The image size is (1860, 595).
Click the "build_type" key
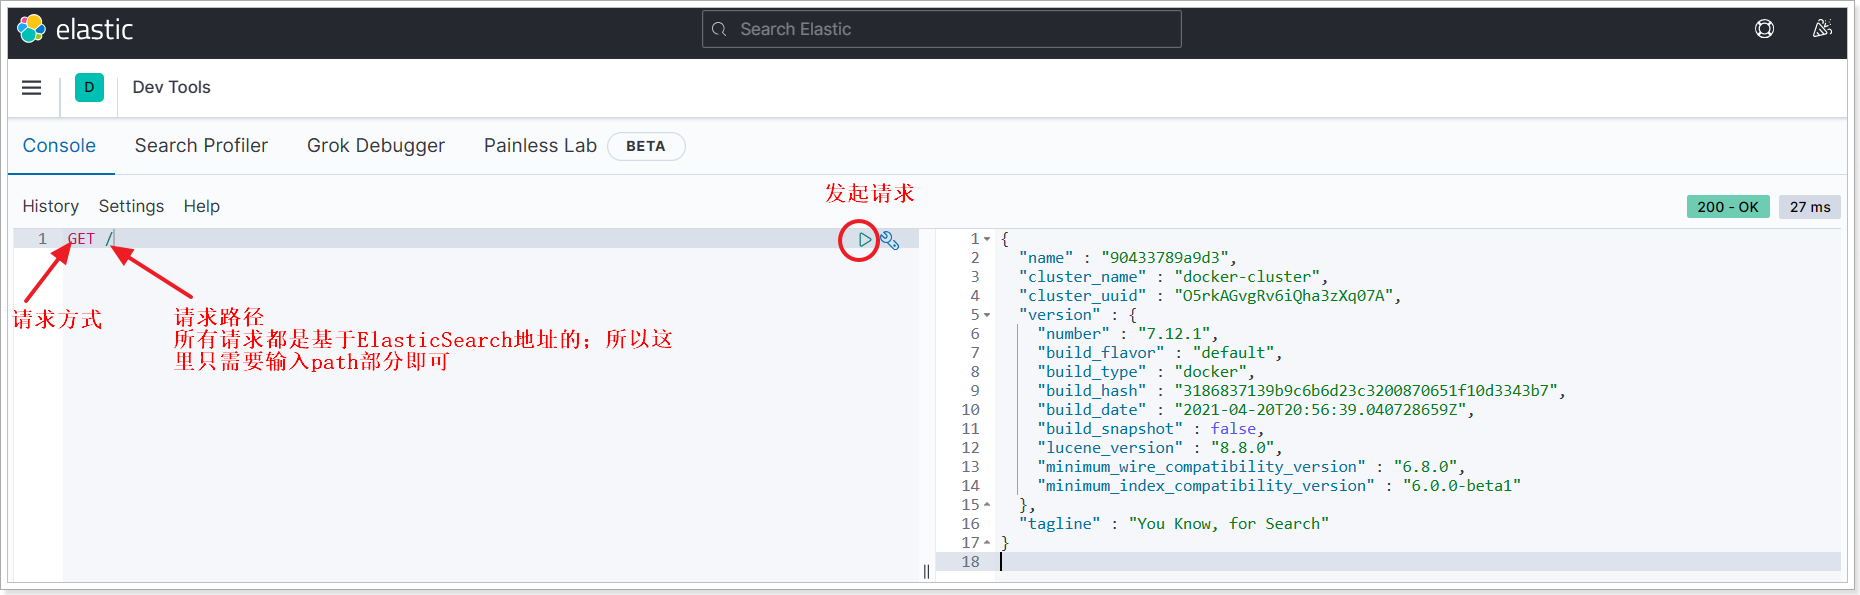click(x=1092, y=372)
